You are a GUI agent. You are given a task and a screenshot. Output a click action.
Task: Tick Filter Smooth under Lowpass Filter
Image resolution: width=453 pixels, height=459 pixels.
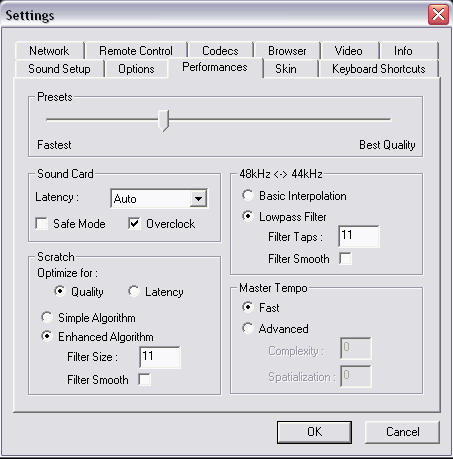click(345, 258)
